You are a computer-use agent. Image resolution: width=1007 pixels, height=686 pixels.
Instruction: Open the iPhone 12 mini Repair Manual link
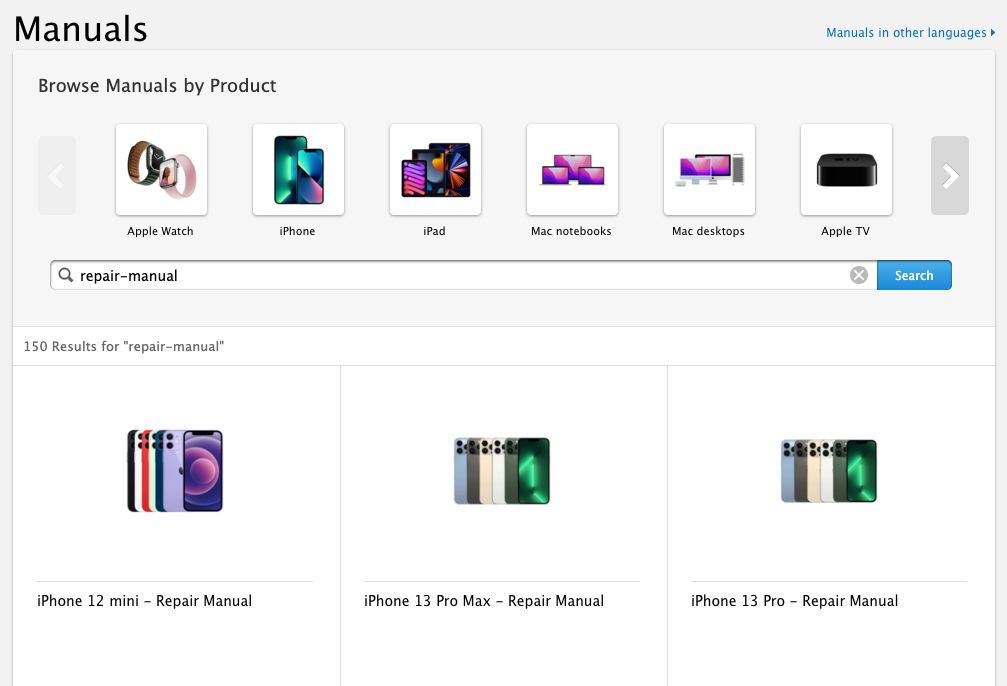[144, 600]
